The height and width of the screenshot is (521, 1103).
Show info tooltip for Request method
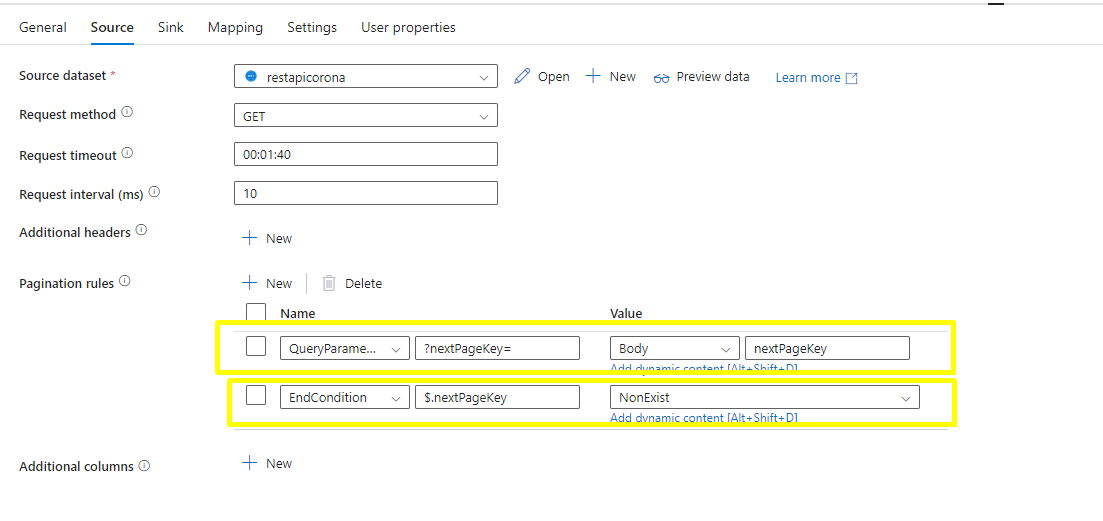point(127,112)
